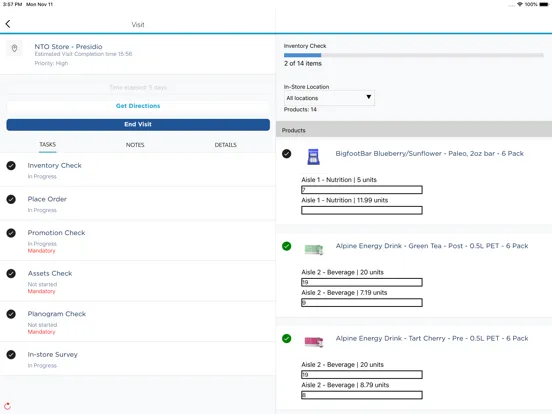Go back using the back arrow
The image size is (552, 414).
[x=8, y=24]
